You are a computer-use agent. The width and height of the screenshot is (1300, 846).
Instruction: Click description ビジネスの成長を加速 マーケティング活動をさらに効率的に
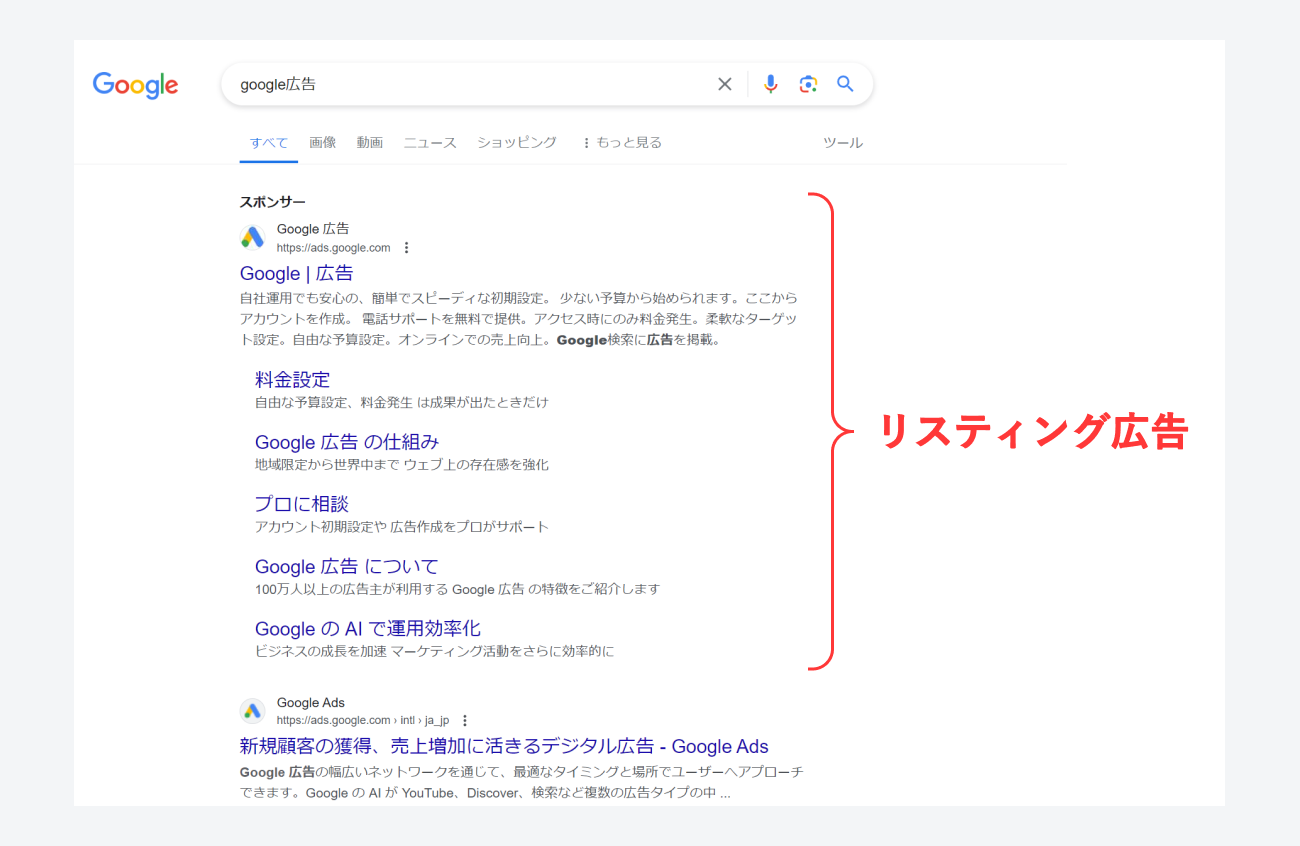[434, 651]
